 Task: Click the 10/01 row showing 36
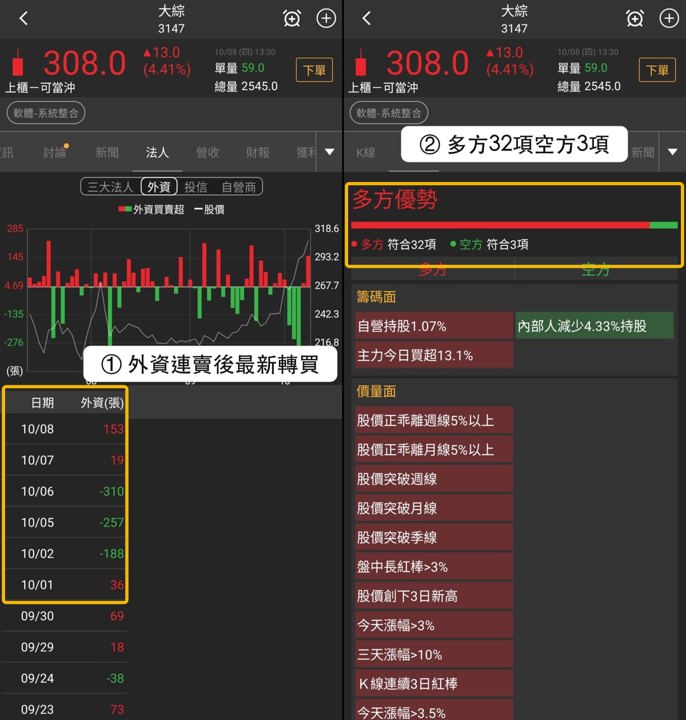coord(66,585)
